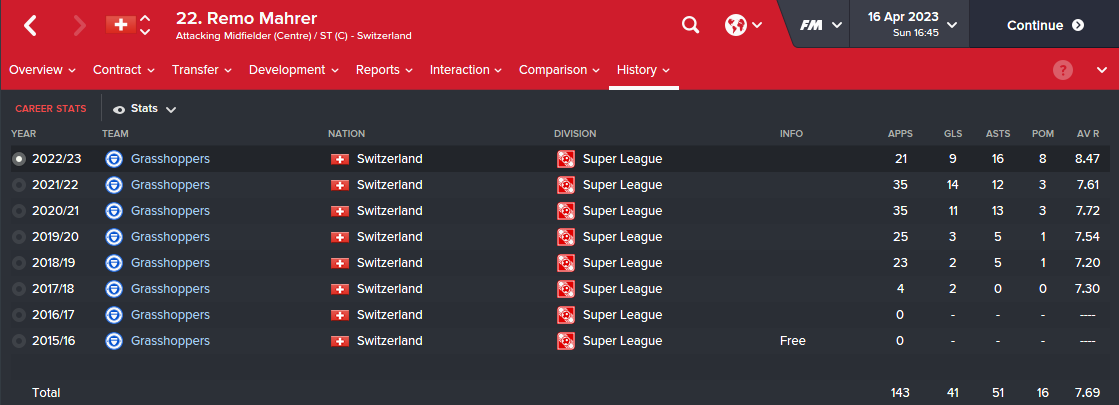Click Super League logo in 2021/22 row
The height and width of the screenshot is (405, 1119).
[x=565, y=185]
